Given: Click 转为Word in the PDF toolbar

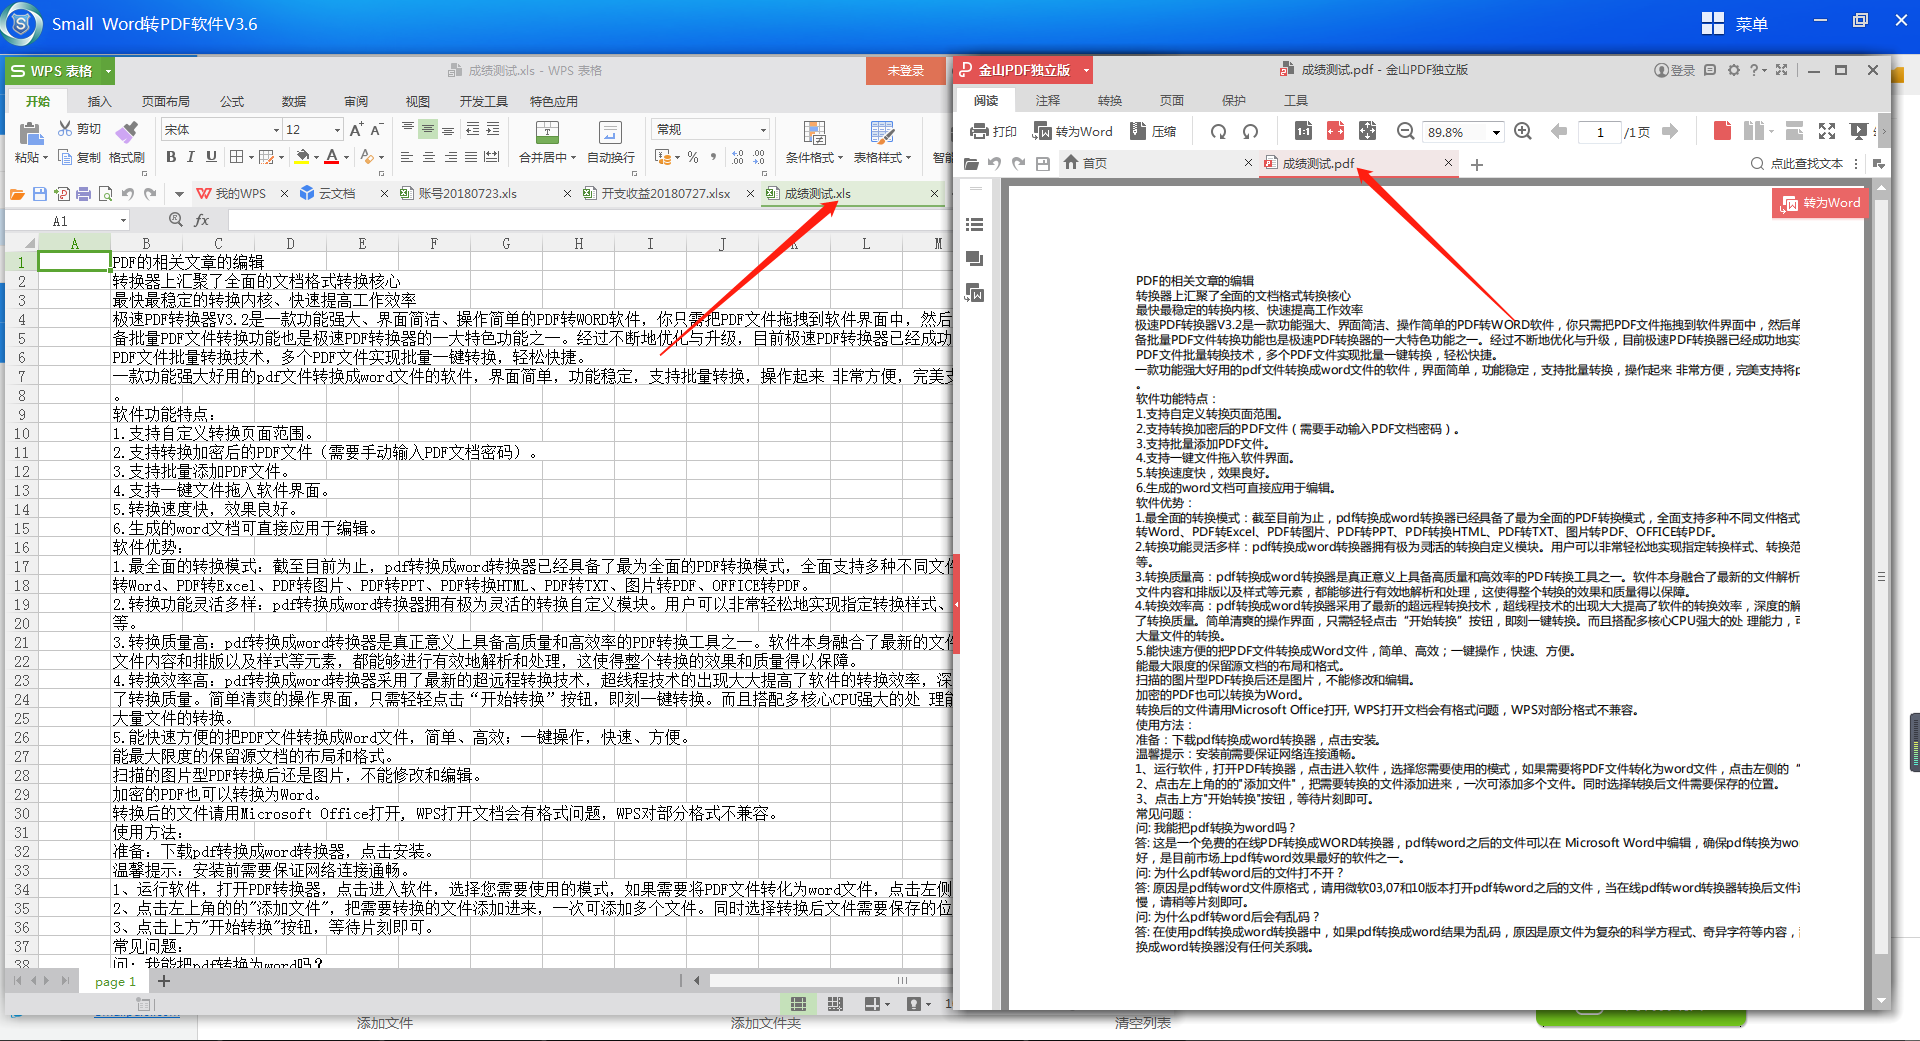Looking at the screenshot, I should click(x=1073, y=131).
